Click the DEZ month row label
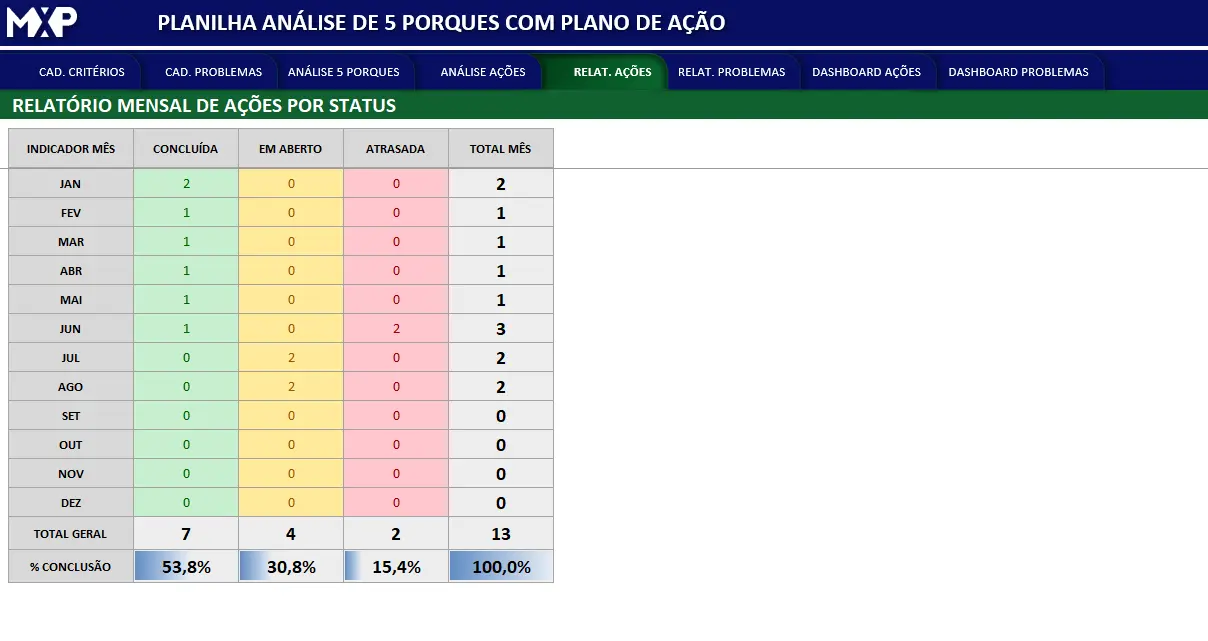Image resolution: width=1208 pixels, height=641 pixels. point(70,503)
